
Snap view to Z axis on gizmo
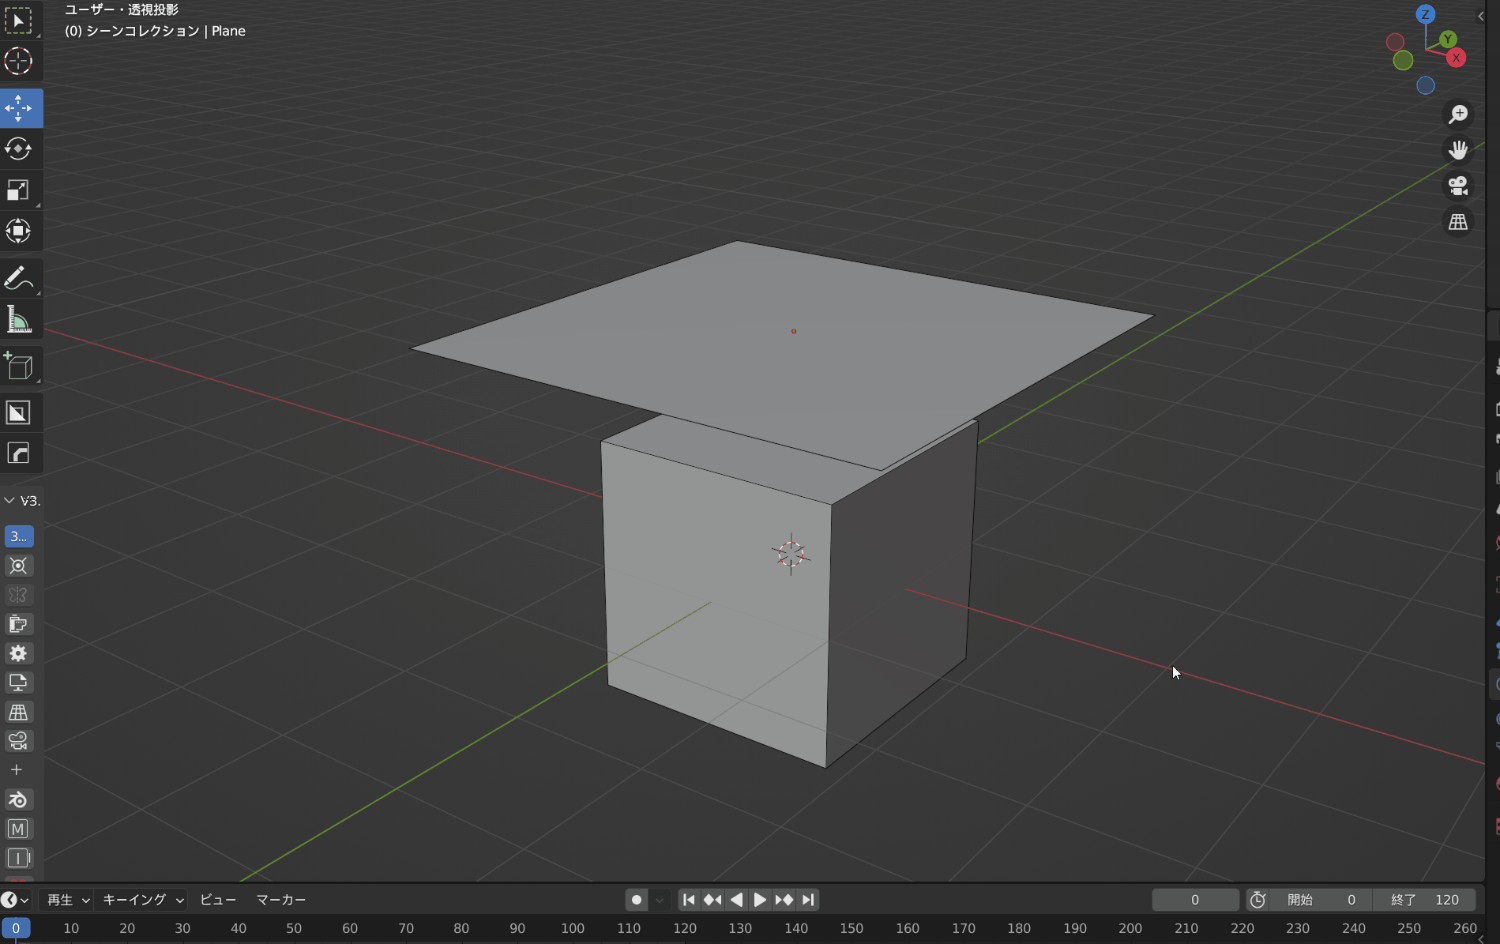coord(1425,14)
